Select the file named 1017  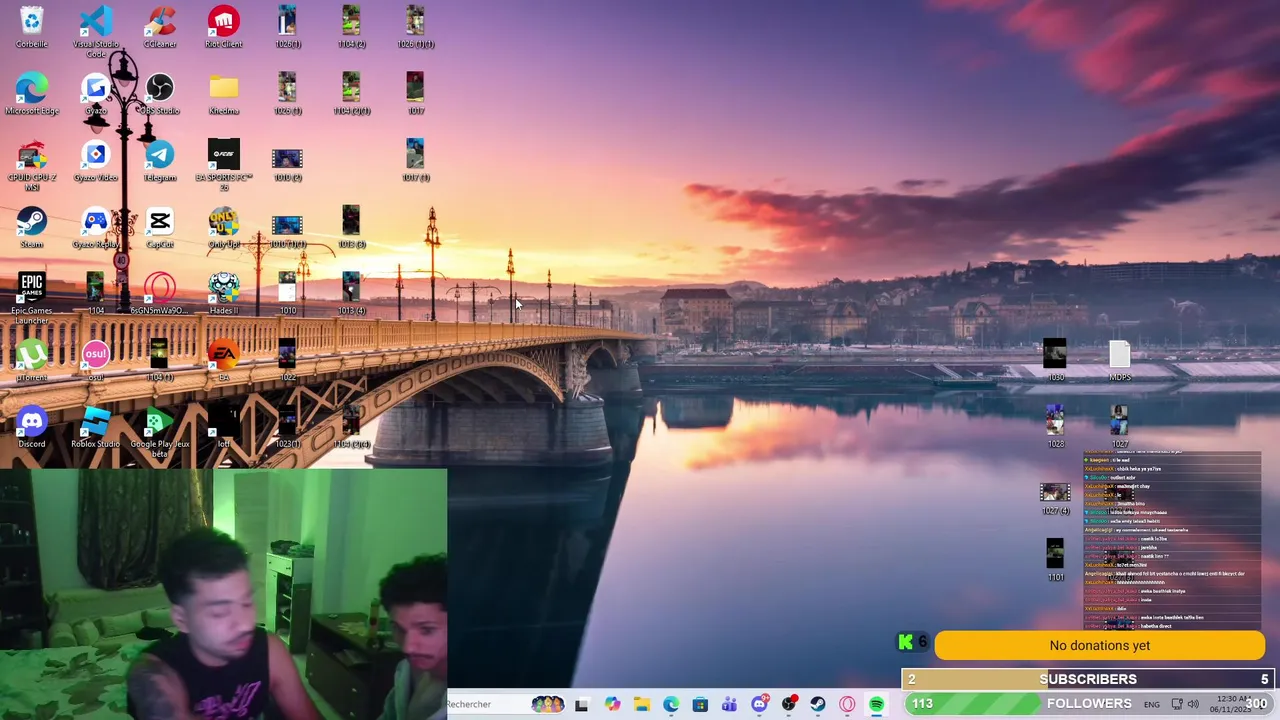(415, 94)
